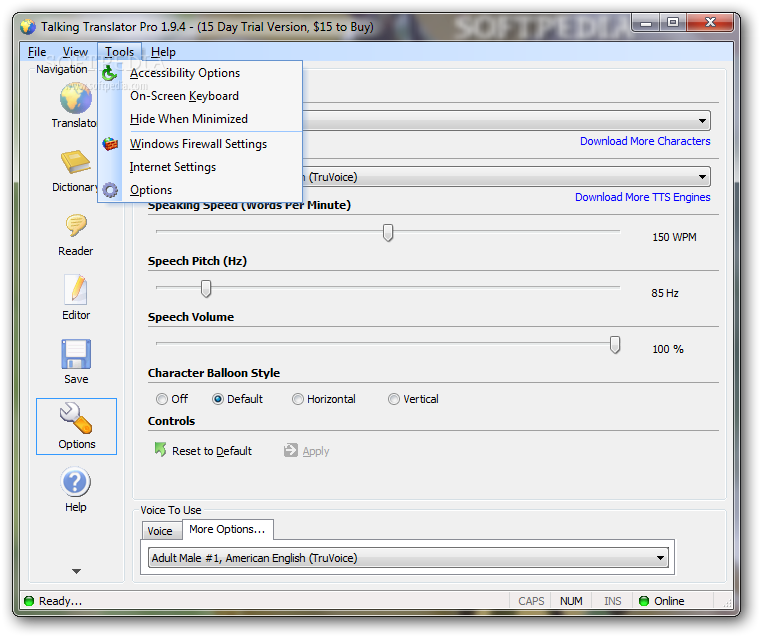
Task: Click the 100 % volume value
Action: tap(668, 349)
